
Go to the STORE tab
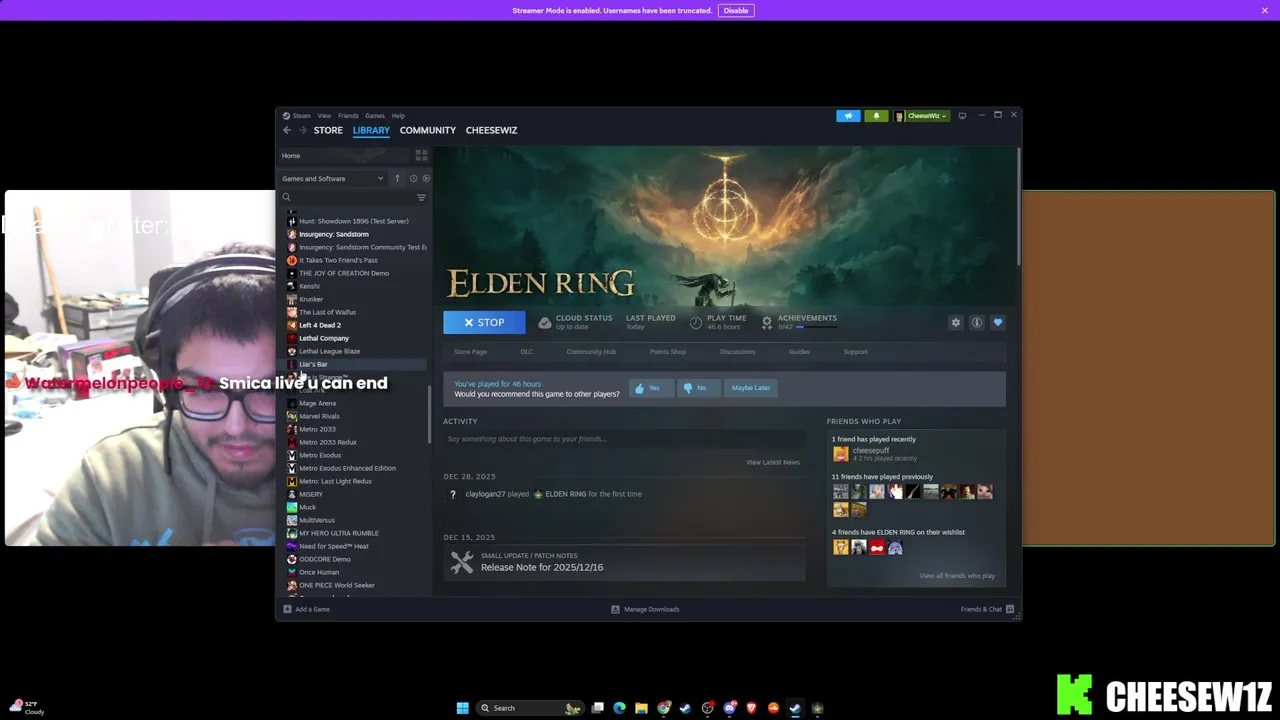[x=328, y=130]
